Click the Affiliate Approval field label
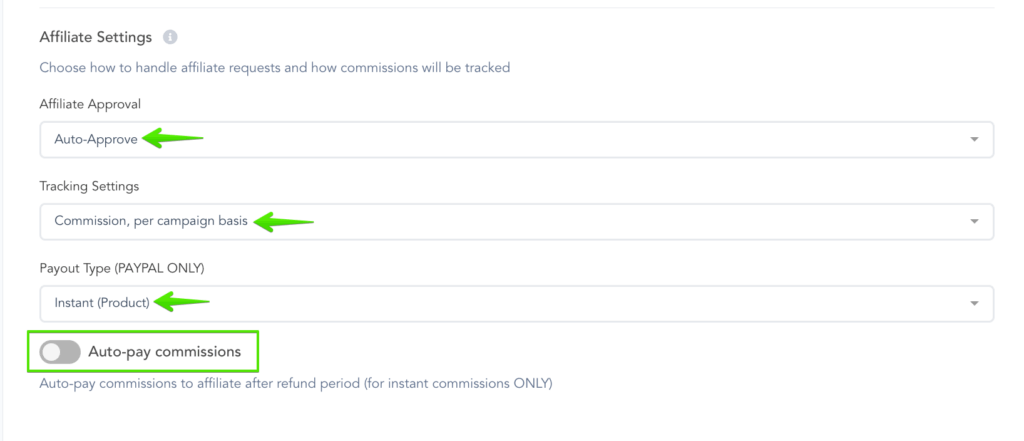 (89, 103)
